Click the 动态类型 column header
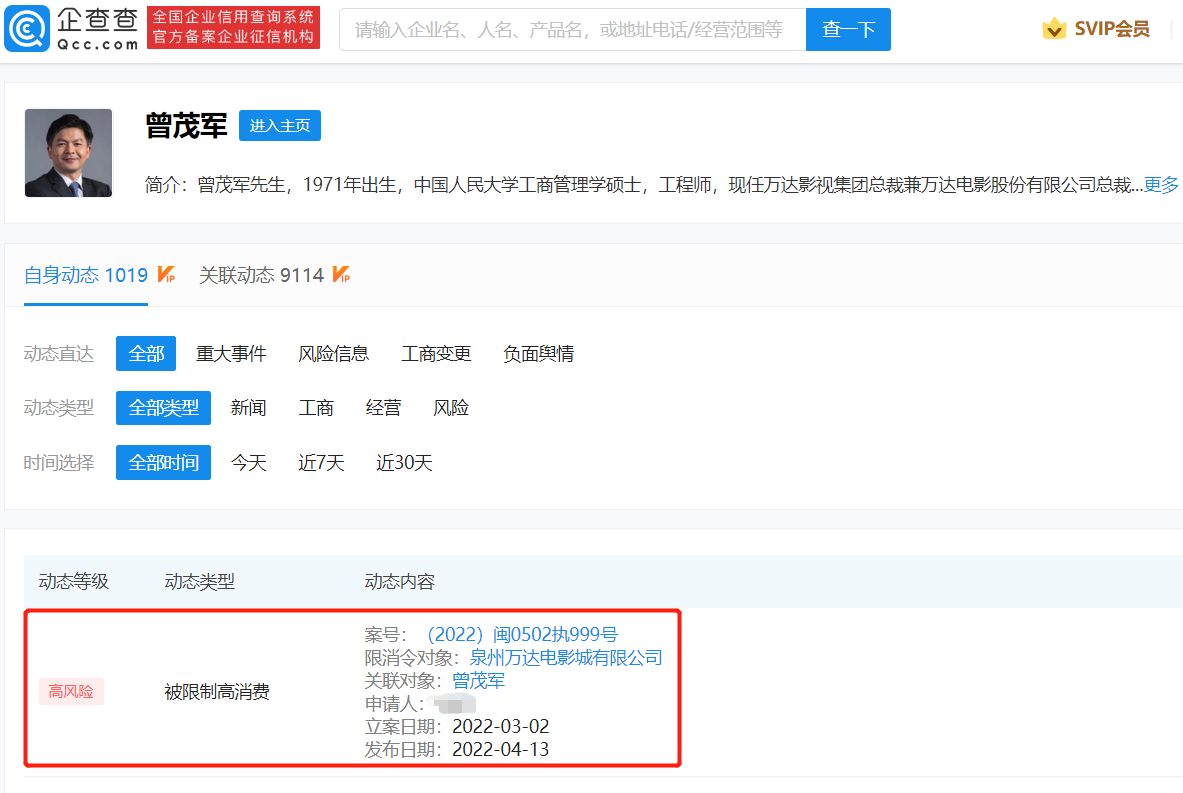Screen dimensions: 1183x793 point(200,582)
